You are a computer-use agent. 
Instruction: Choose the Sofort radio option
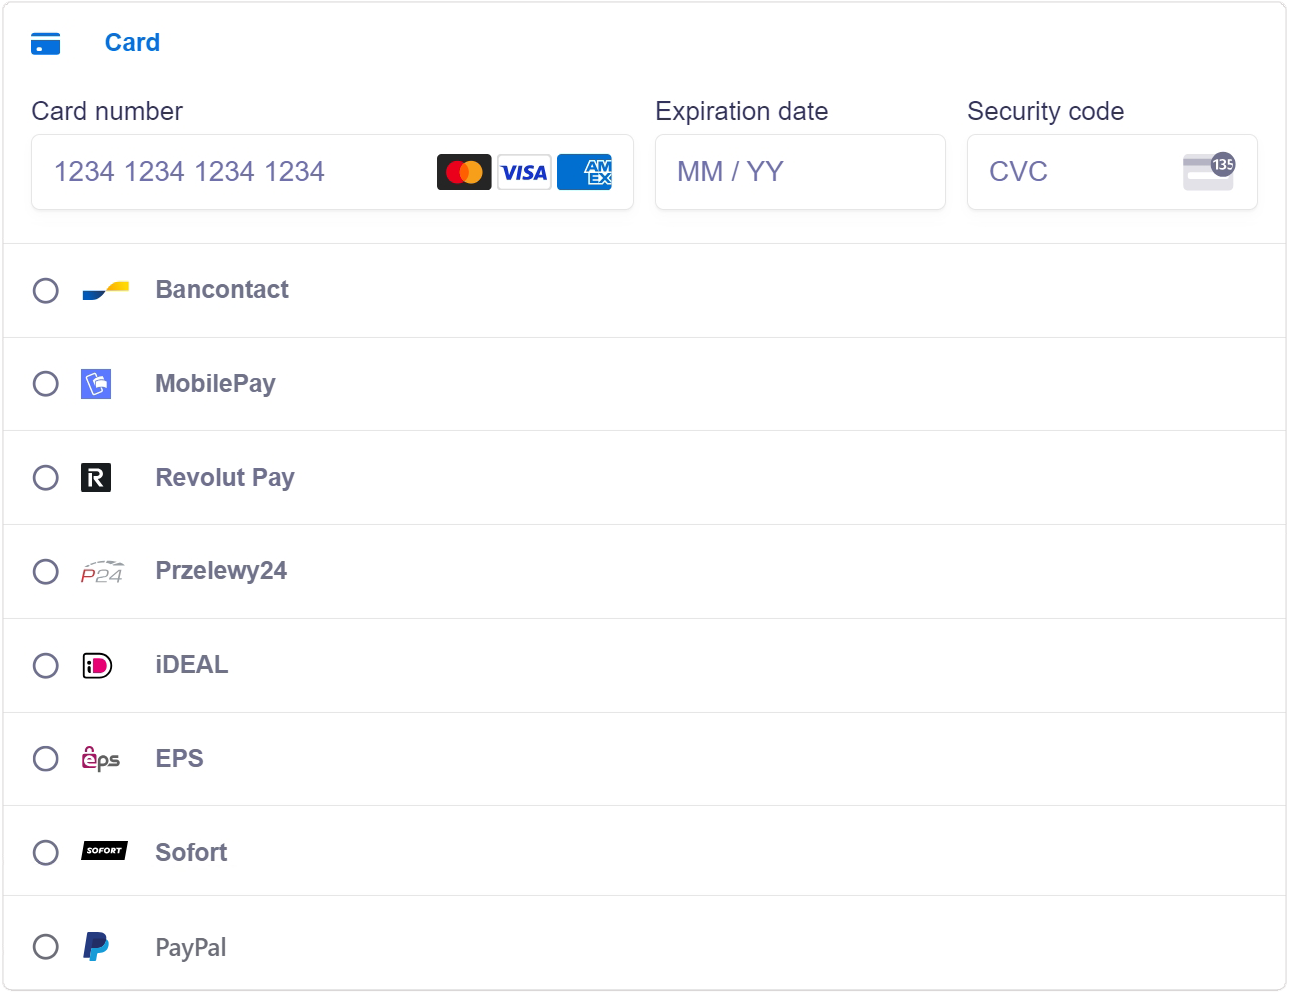coord(46,853)
